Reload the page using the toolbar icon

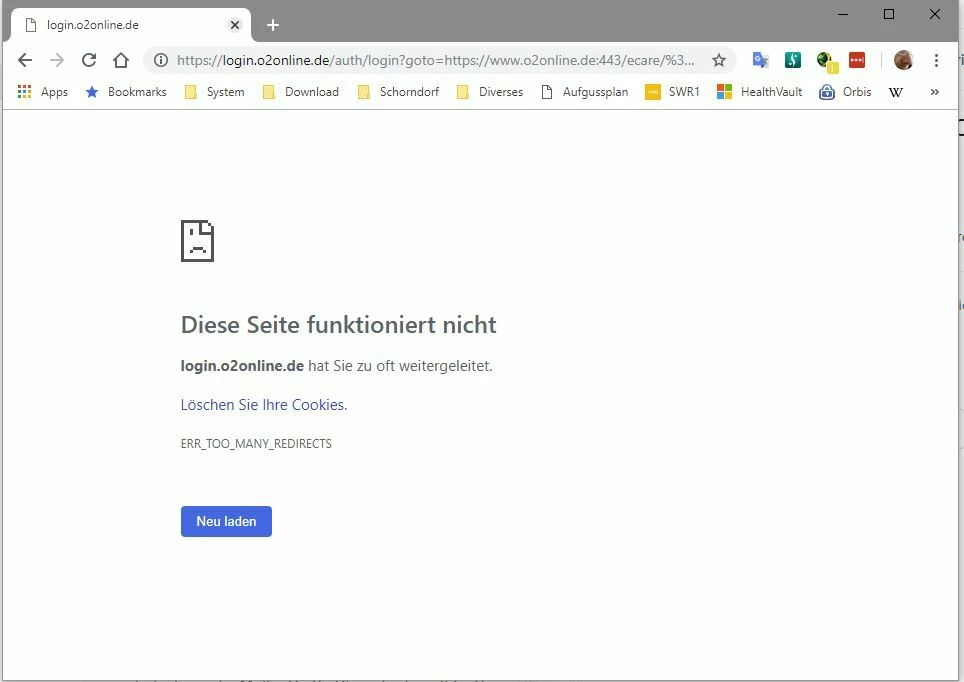89,60
